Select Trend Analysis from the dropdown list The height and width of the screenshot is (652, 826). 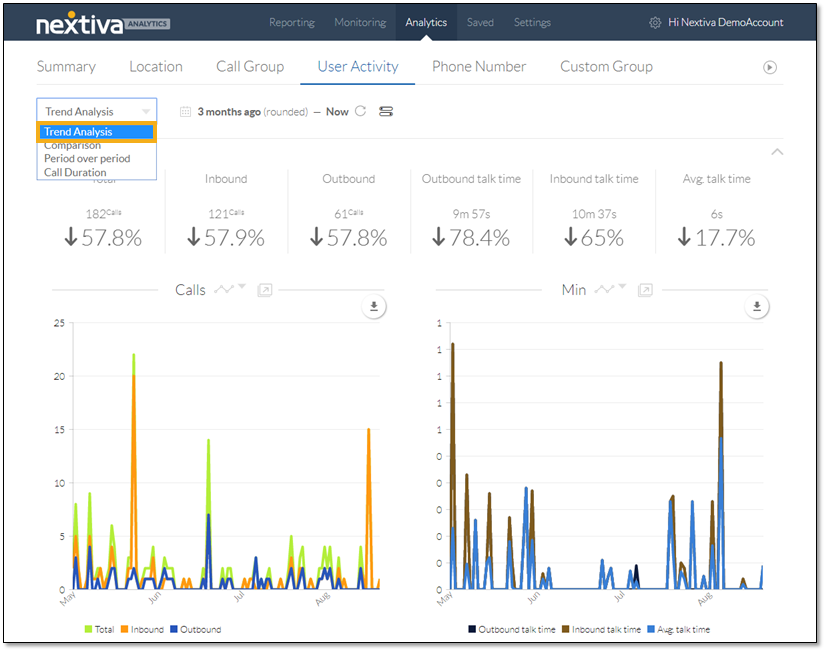click(x=96, y=132)
